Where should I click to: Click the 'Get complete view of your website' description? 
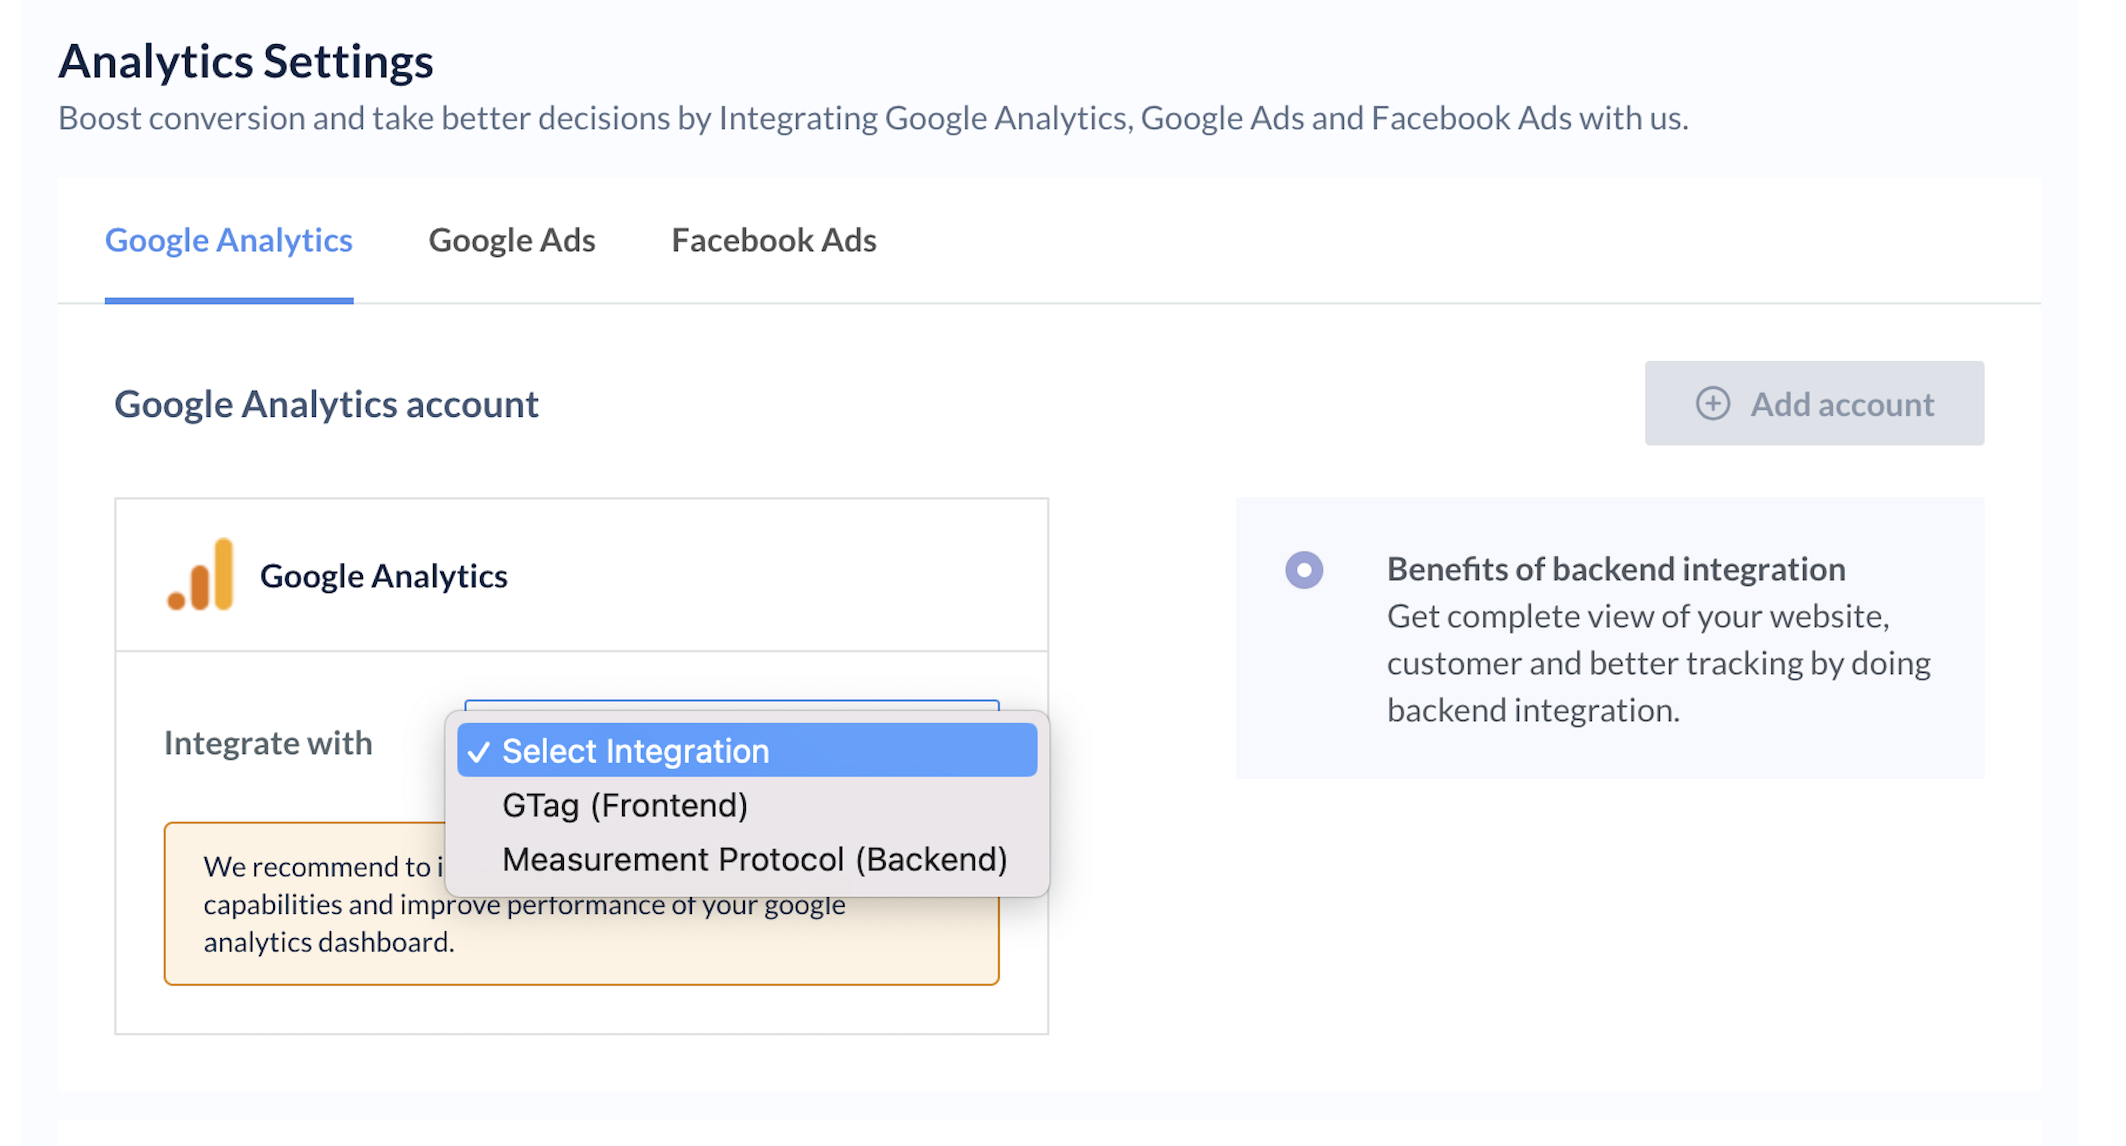pos(1659,663)
